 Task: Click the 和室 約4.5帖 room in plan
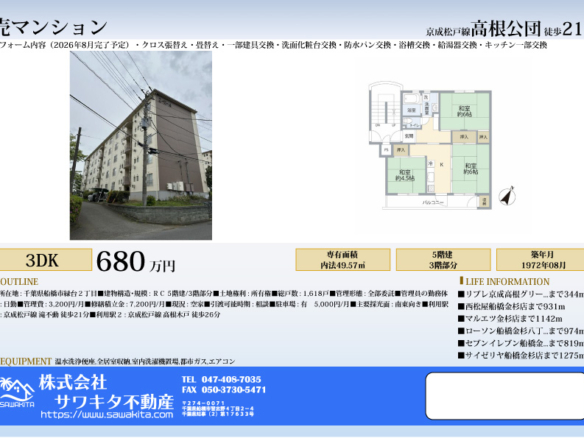point(405,175)
